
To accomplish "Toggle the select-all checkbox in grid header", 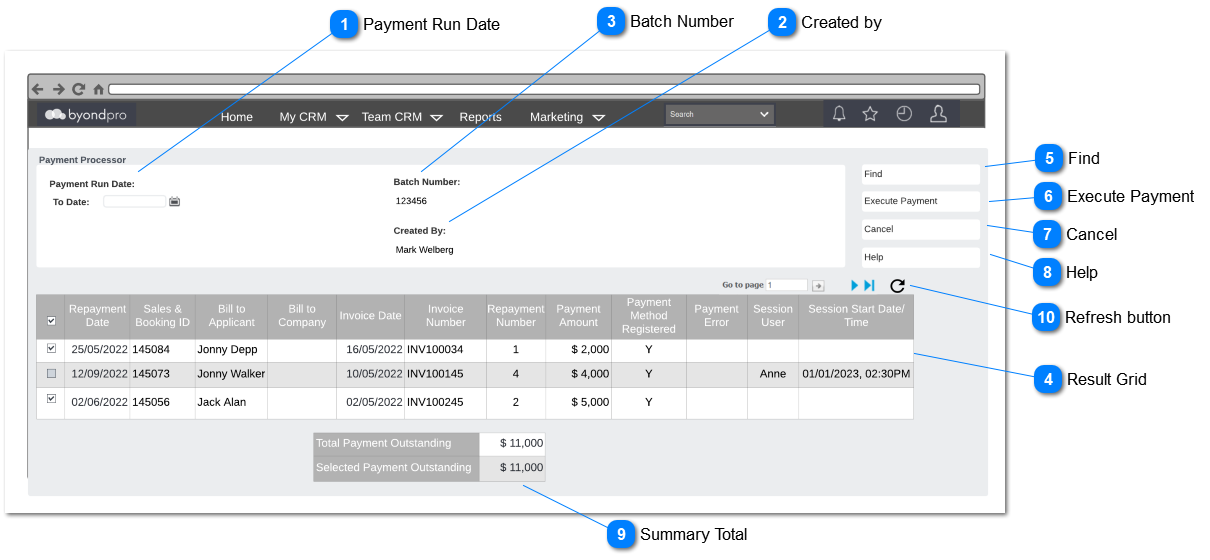I will (x=51, y=321).
